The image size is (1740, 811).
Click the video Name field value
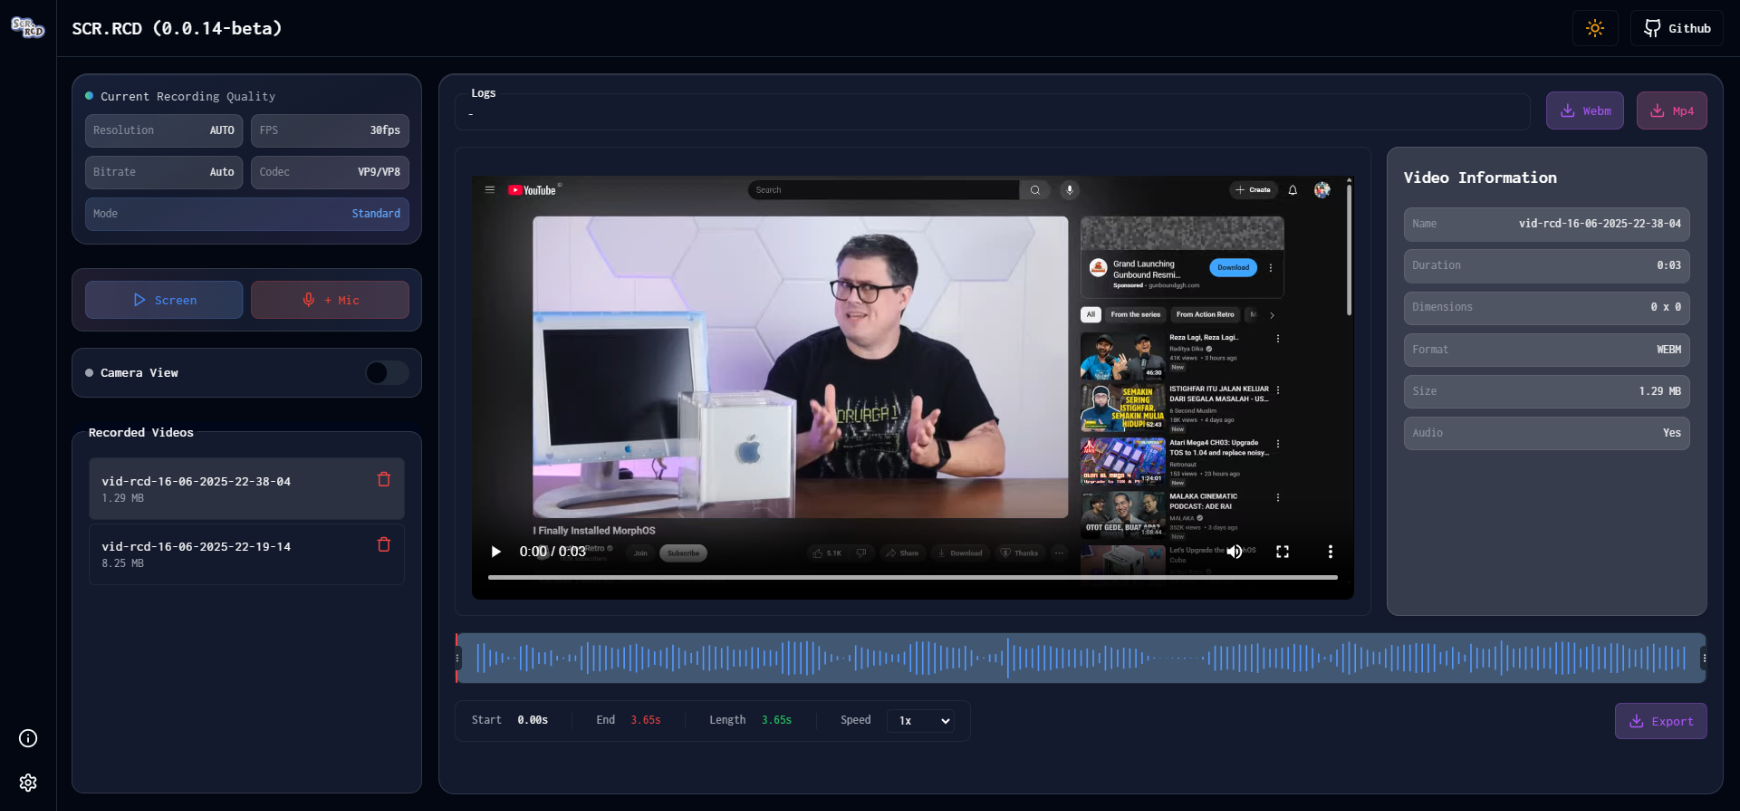[1600, 224]
